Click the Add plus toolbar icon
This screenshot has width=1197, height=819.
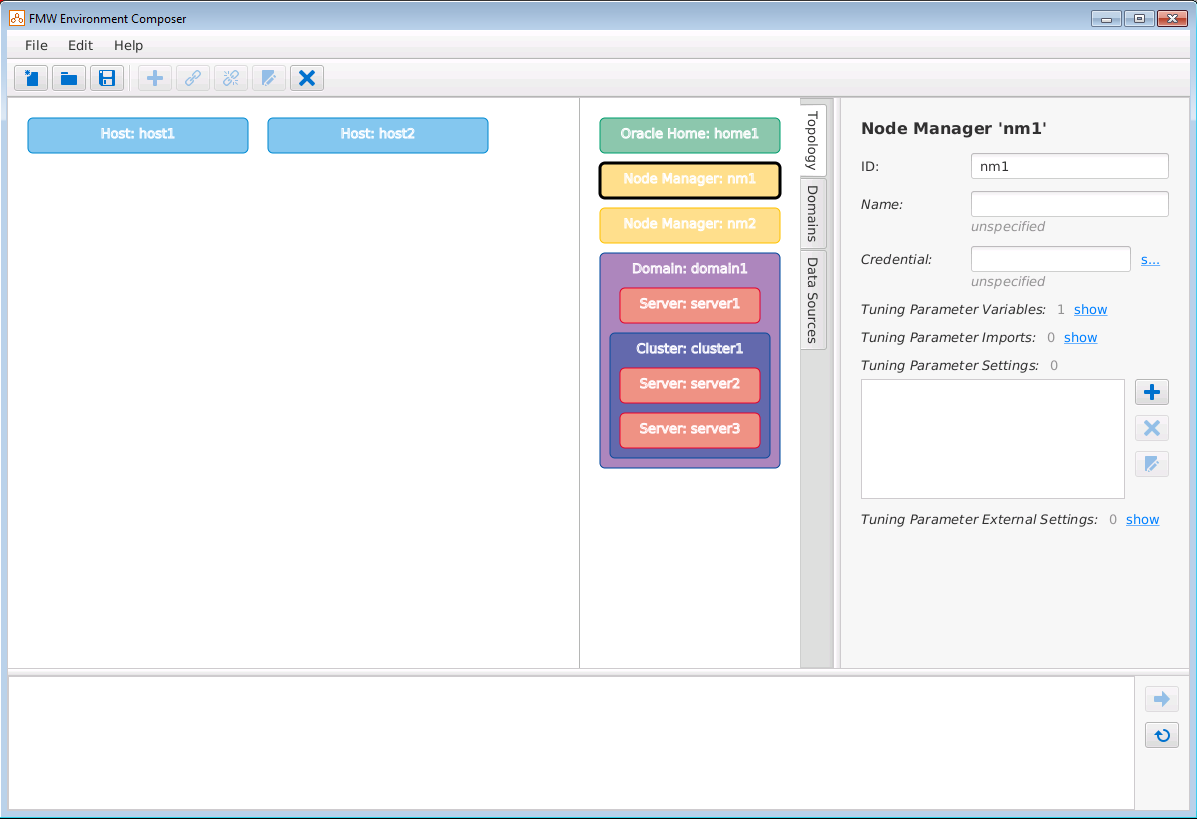coord(155,78)
